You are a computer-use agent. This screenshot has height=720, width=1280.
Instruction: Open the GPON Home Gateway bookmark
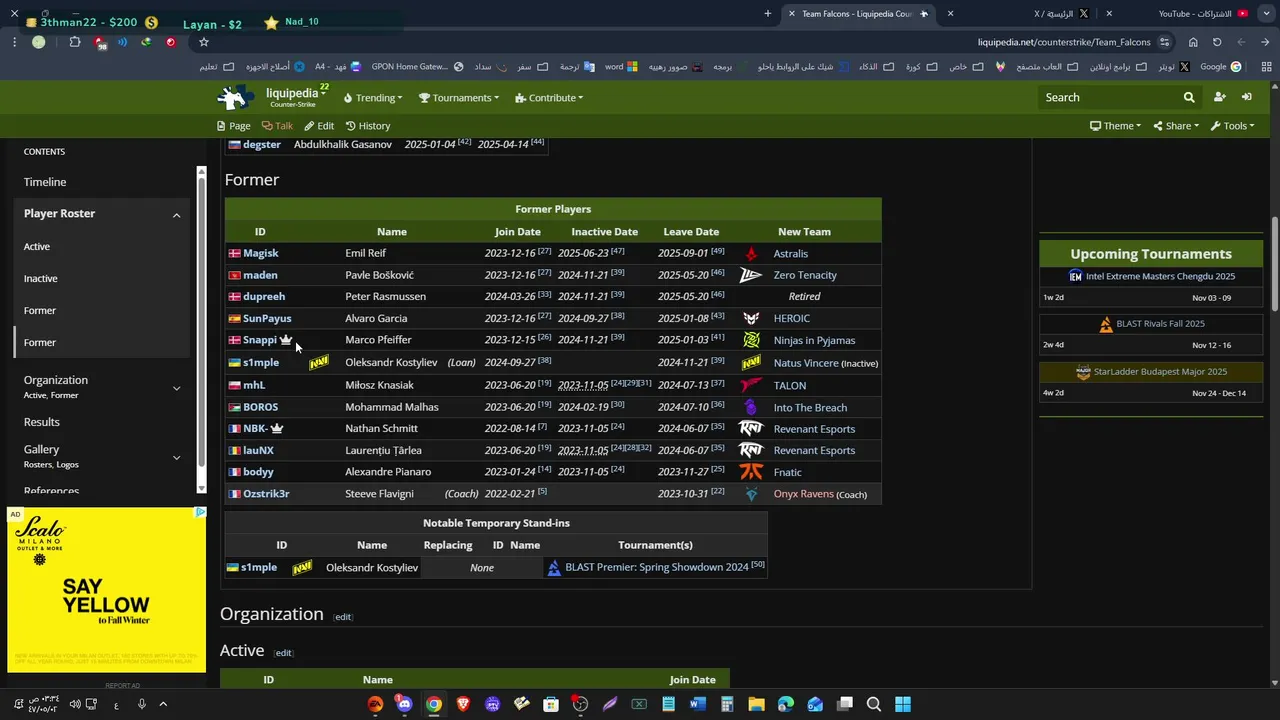[x=417, y=67]
